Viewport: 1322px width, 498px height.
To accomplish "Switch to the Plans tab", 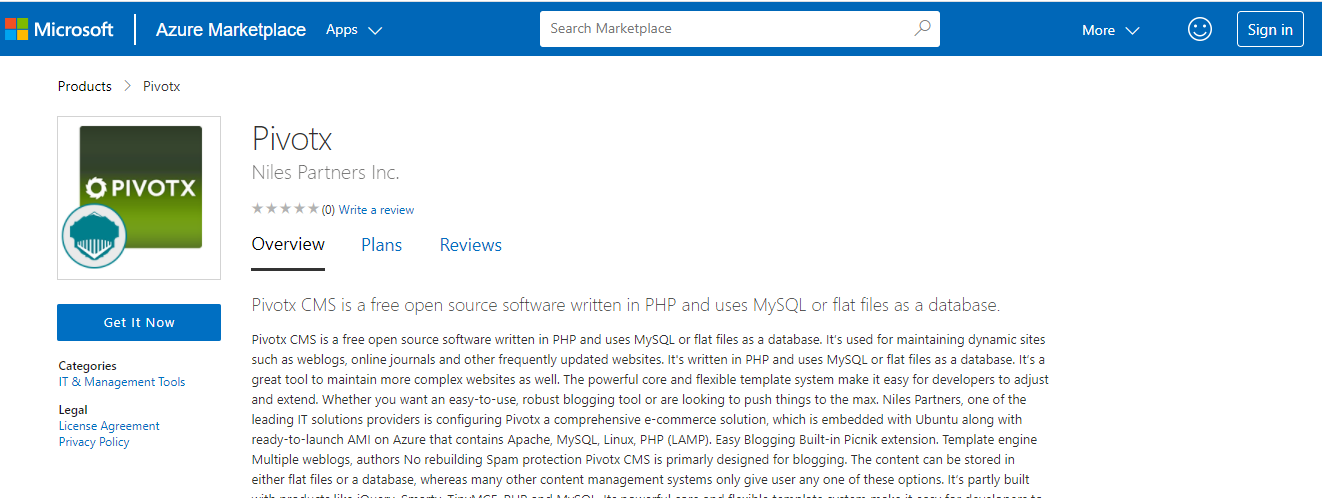I will (x=381, y=245).
